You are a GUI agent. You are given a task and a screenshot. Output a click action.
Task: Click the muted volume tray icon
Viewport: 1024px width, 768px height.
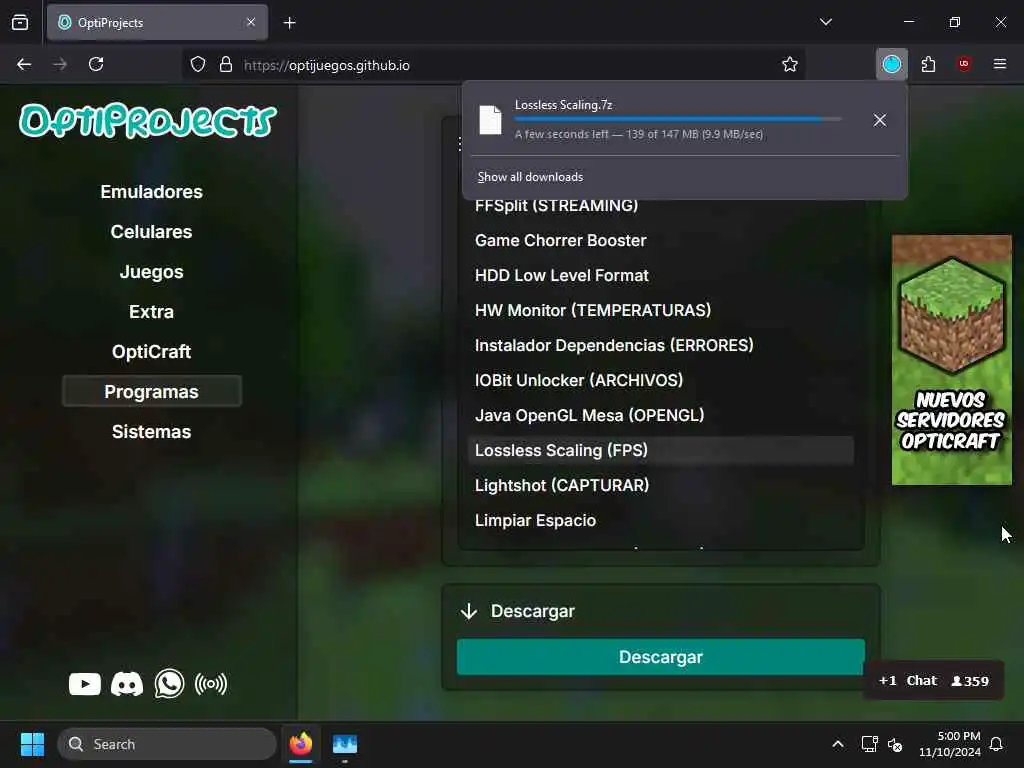[895, 744]
